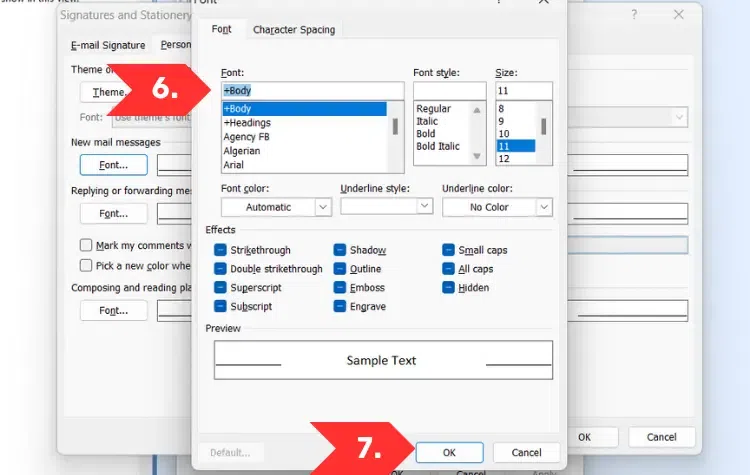The height and width of the screenshot is (475, 750).
Task: Toggle the Shadow effect checkbox
Action: tap(340, 250)
